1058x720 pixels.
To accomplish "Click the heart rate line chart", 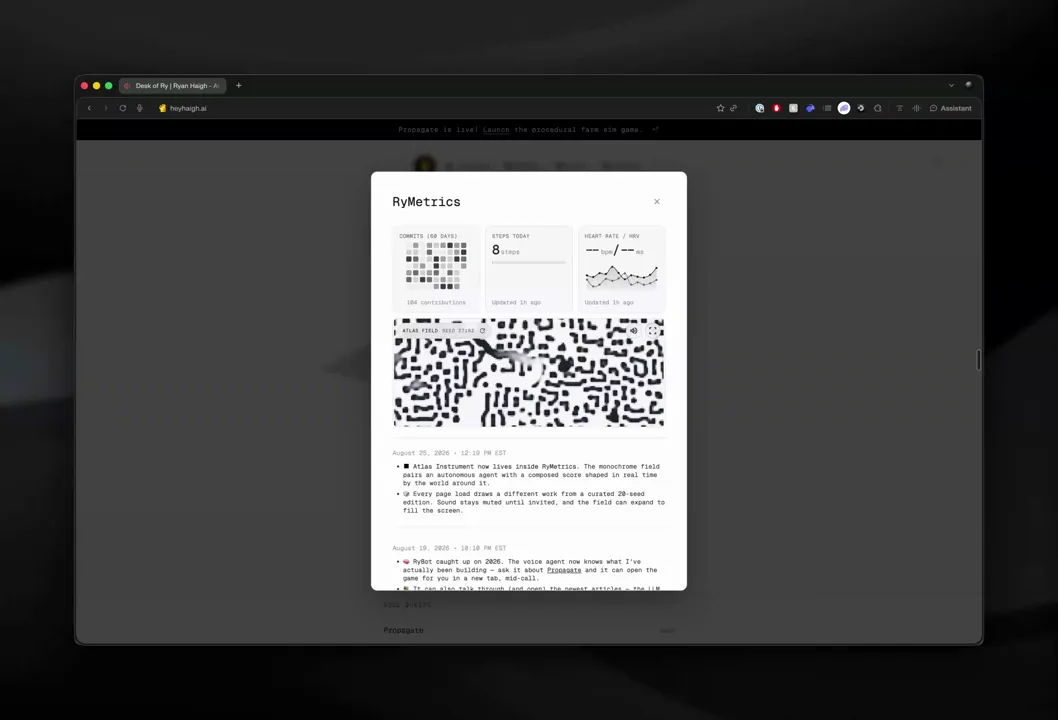I will 621,277.
